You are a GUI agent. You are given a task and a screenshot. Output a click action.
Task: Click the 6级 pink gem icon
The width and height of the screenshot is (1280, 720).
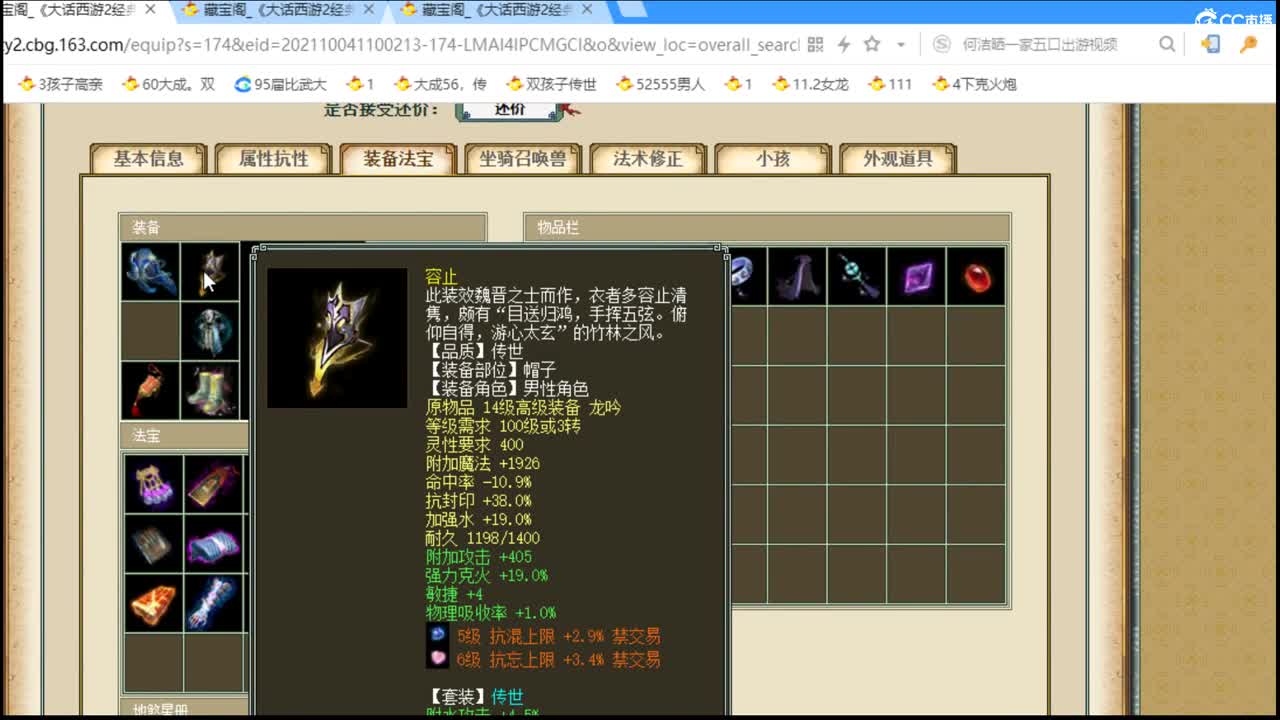437,658
